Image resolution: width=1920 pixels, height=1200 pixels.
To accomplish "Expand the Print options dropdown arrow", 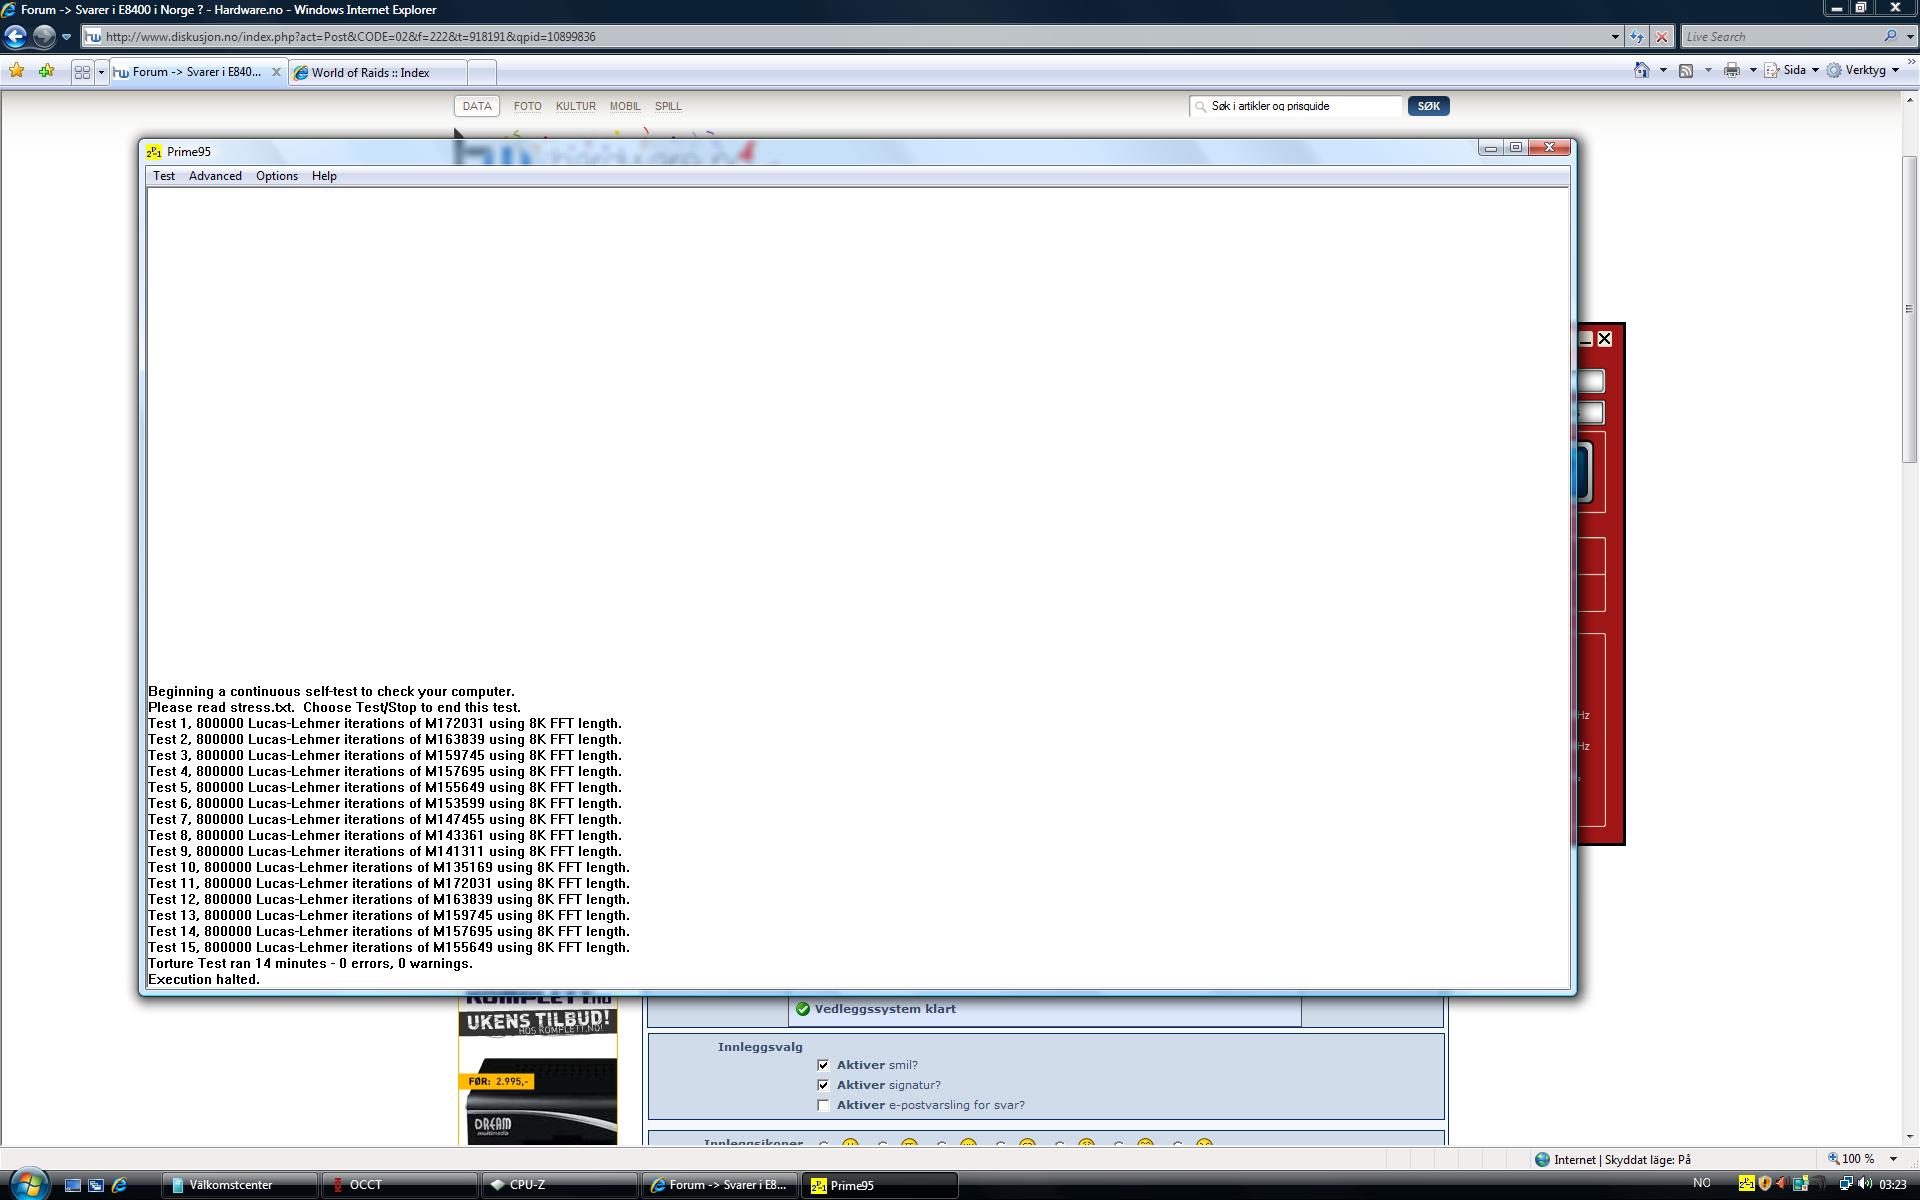I will [x=1752, y=70].
